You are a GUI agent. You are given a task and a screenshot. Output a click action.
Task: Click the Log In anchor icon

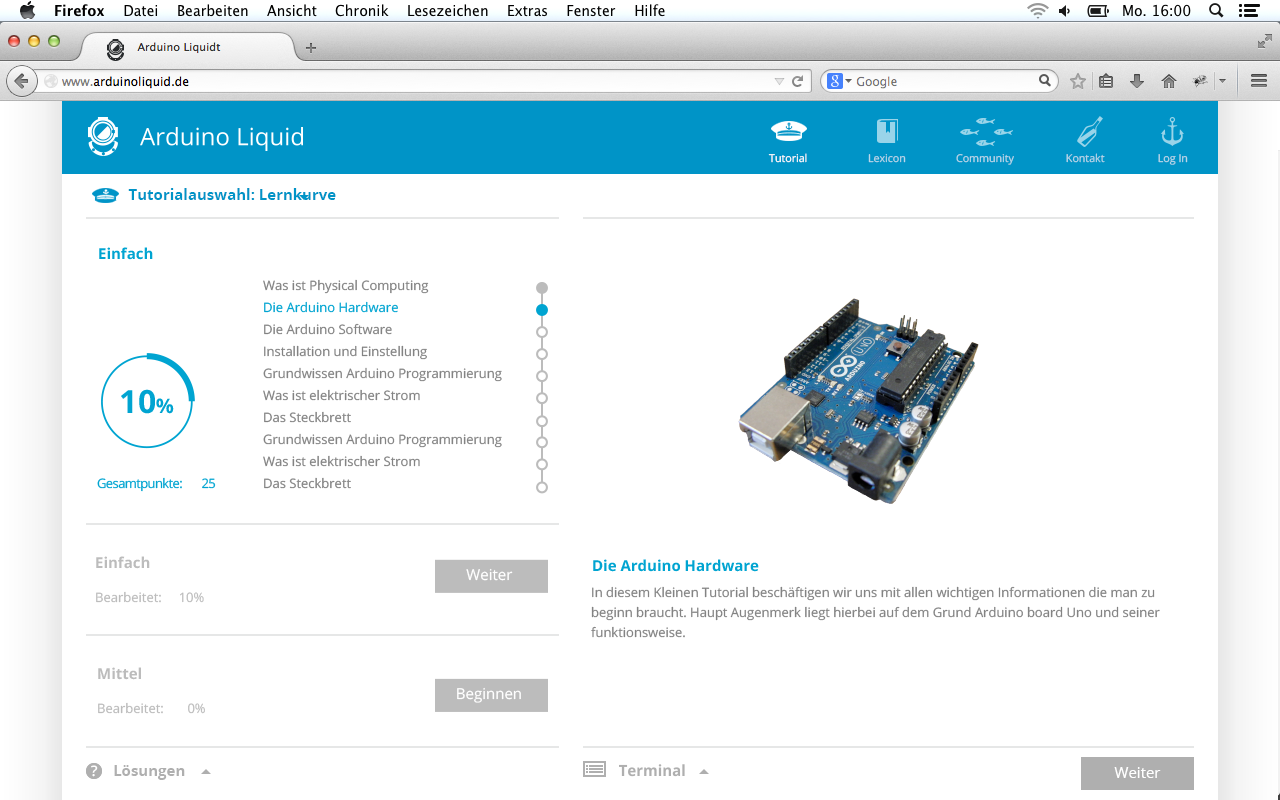tap(1172, 132)
